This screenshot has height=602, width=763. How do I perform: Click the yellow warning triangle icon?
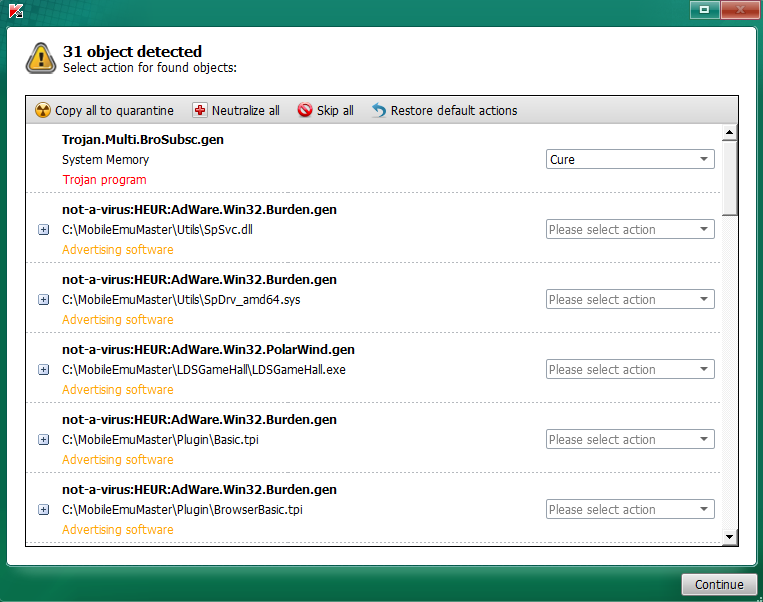pyautogui.click(x=41, y=58)
